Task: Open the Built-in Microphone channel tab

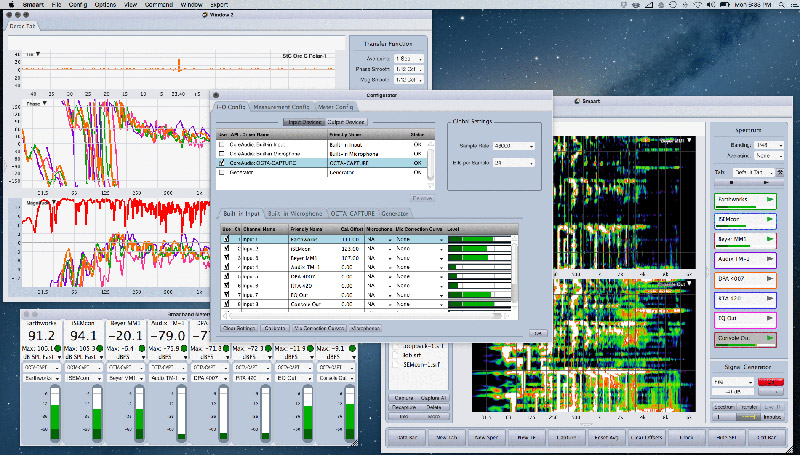Action: tap(295, 213)
